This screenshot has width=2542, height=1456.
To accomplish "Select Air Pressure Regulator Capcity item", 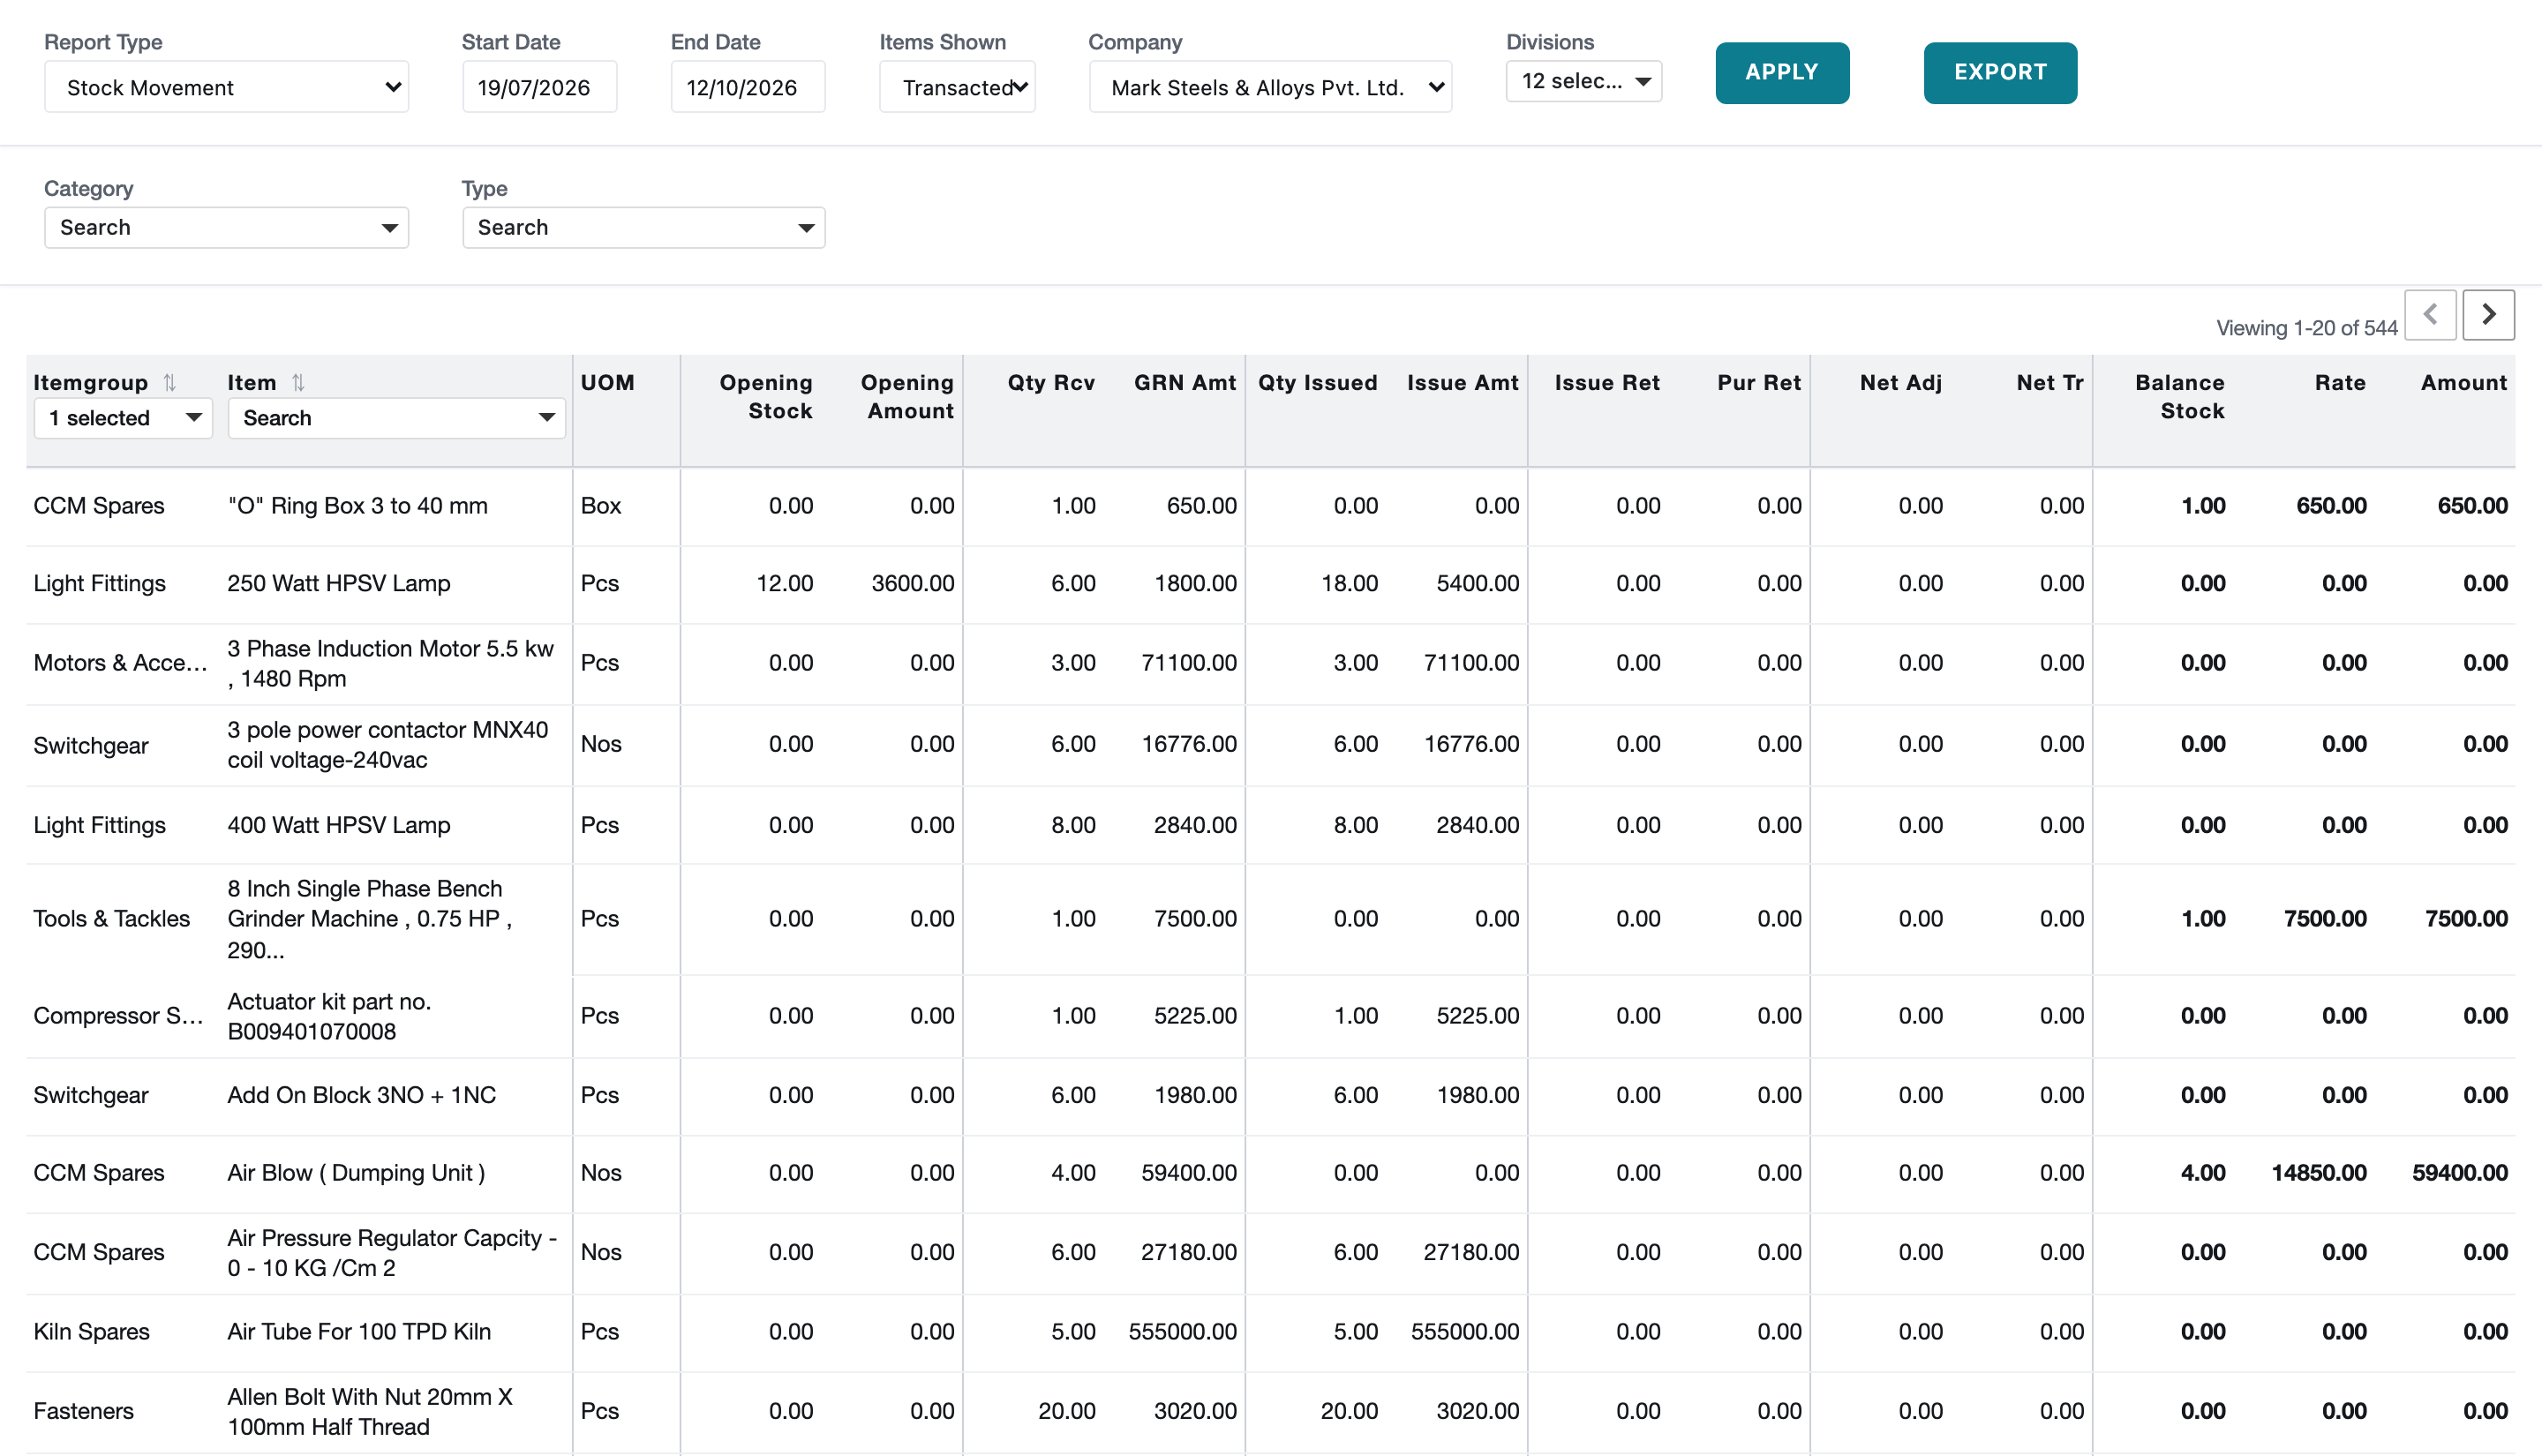I will [392, 1253].
